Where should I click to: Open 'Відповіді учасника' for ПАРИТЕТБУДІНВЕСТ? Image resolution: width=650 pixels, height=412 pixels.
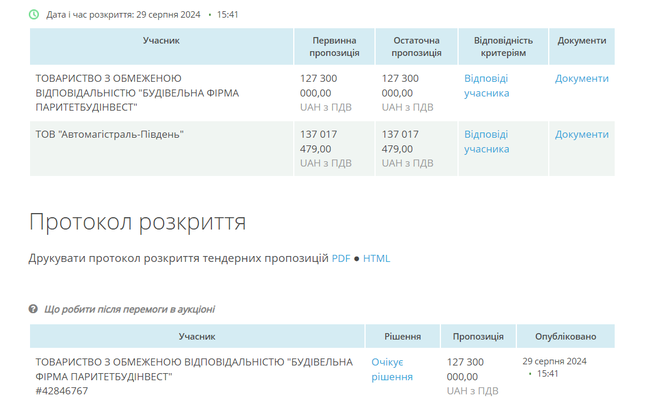pos(486,85)
